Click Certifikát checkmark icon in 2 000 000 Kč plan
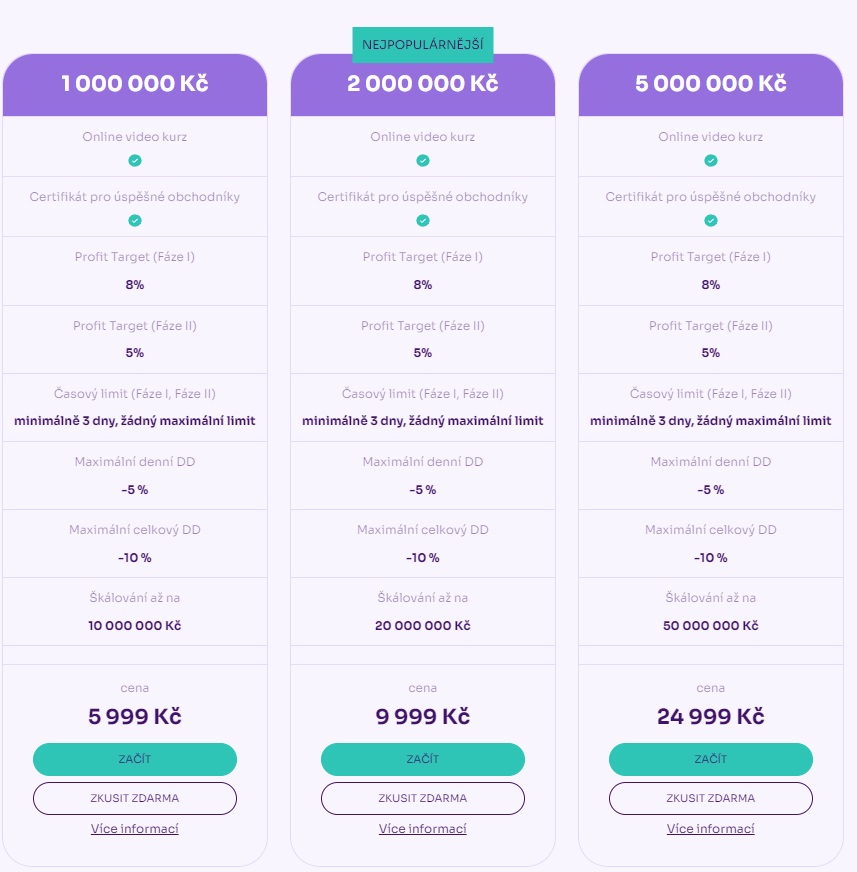The image size is (857, 872). (x=423, y=221)
